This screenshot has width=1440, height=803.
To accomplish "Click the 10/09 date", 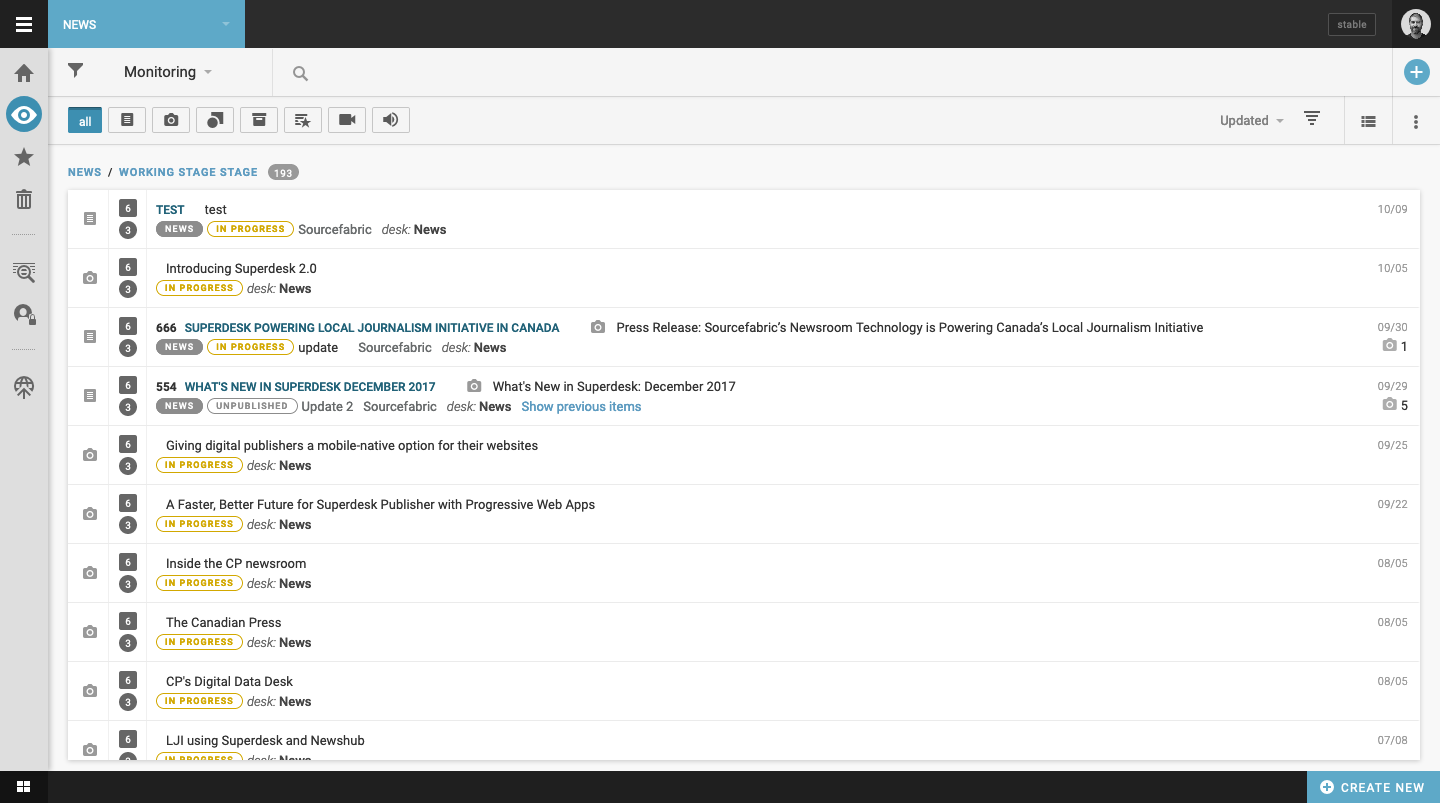I will 1392,210.
